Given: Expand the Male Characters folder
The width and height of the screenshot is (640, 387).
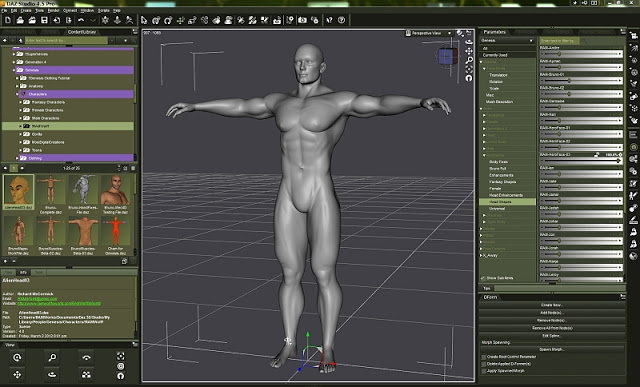Looking at the screenshot, I should pyautogui.click(x=20, y=118).
